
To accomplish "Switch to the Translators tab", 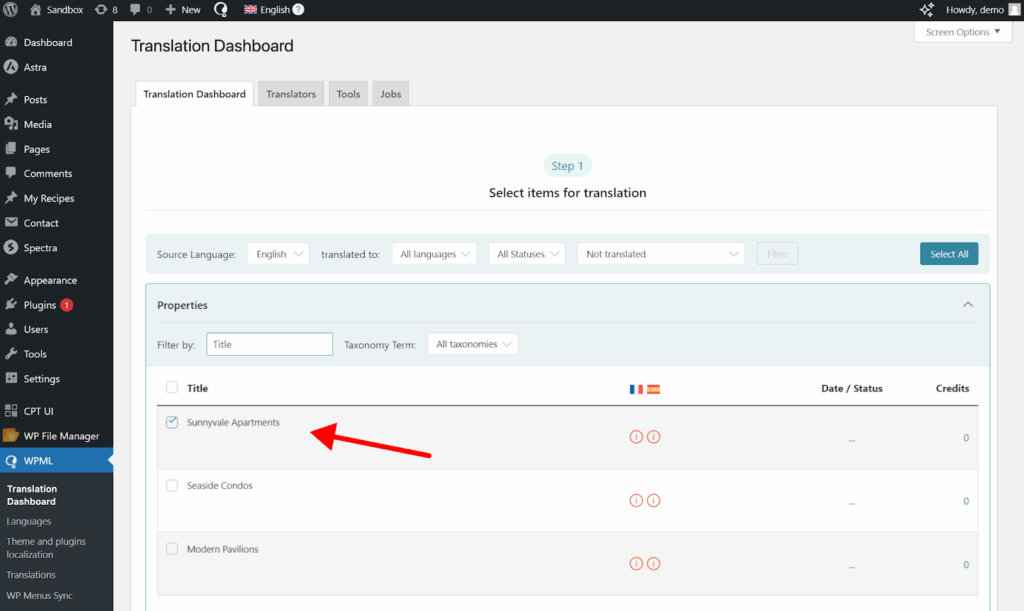I will (291, 94).
